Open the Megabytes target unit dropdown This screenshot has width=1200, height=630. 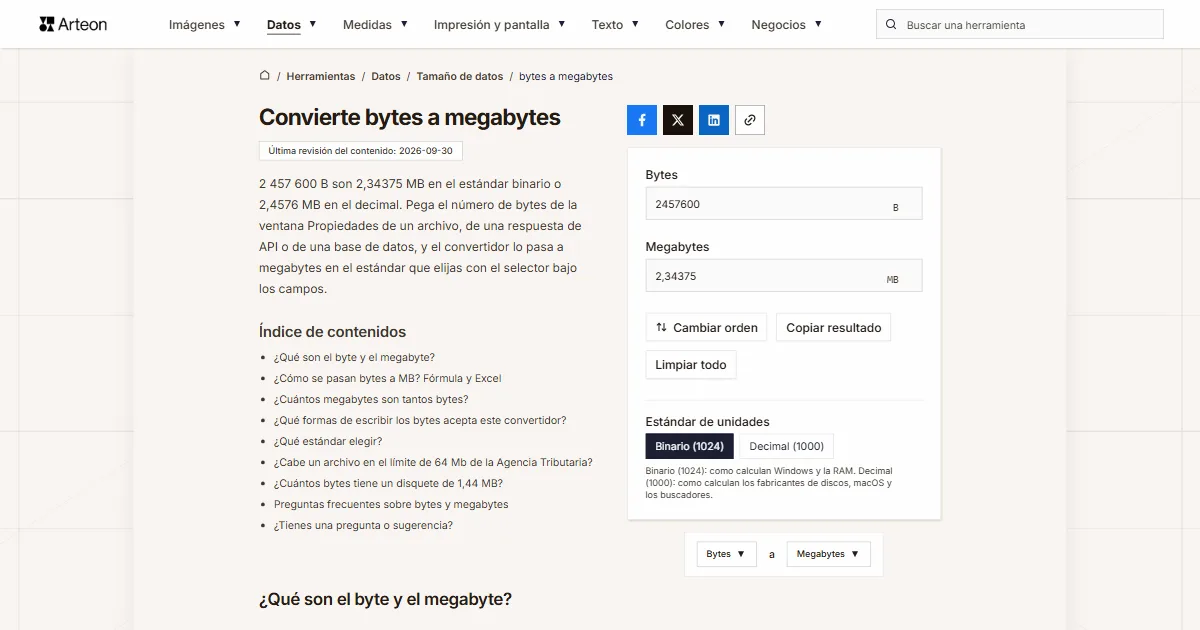(x=829, y=554)
